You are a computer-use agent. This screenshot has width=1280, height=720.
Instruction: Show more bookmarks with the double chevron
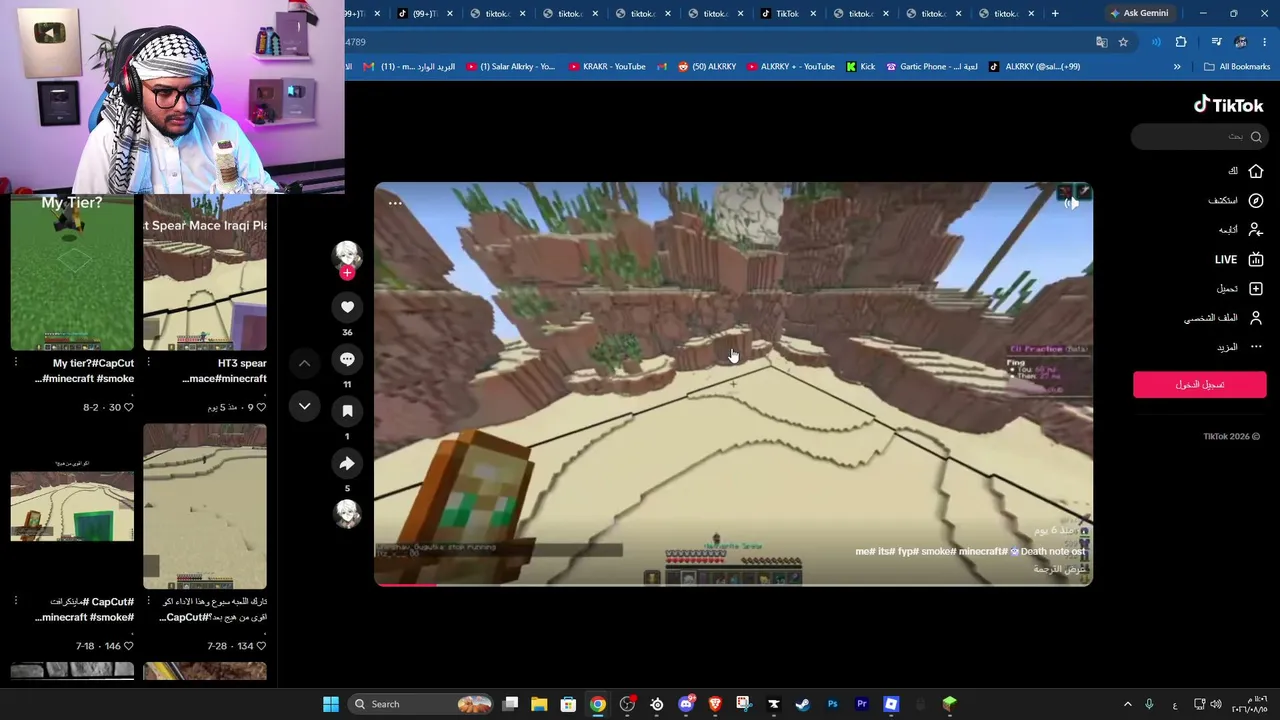pos(1177,67)
